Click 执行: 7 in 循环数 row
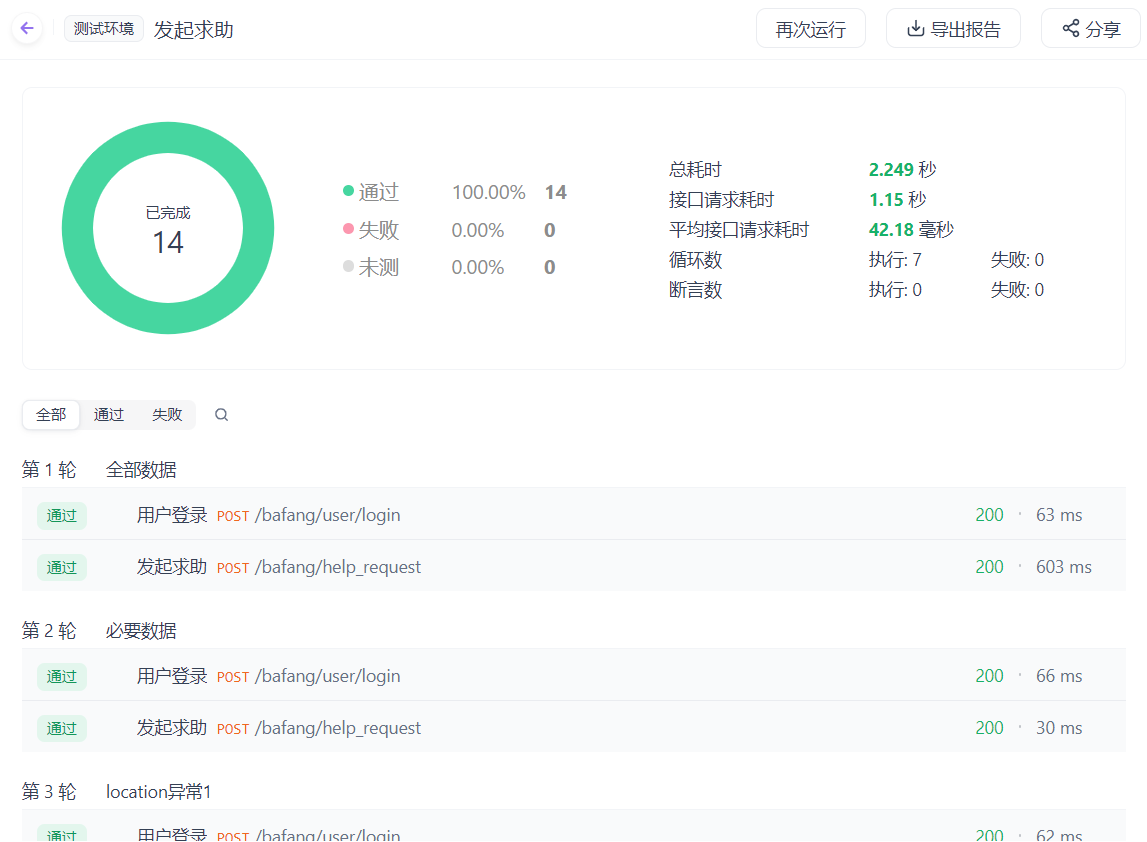Screen dimensions: 1147x842 pos(895,260)
